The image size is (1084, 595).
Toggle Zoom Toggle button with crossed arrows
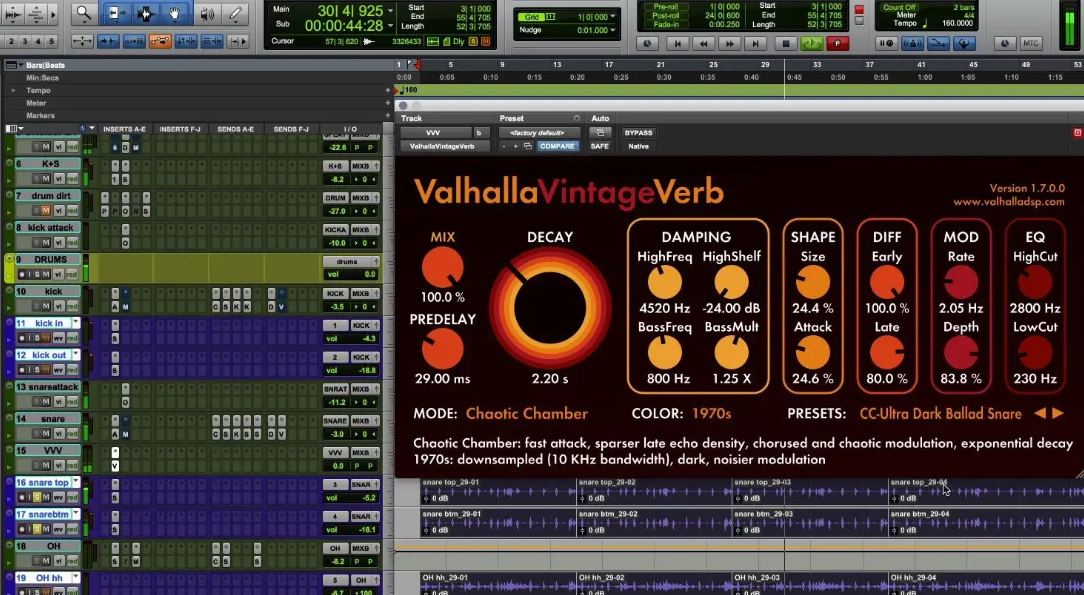pyautogui.click(x=82, y=41)
